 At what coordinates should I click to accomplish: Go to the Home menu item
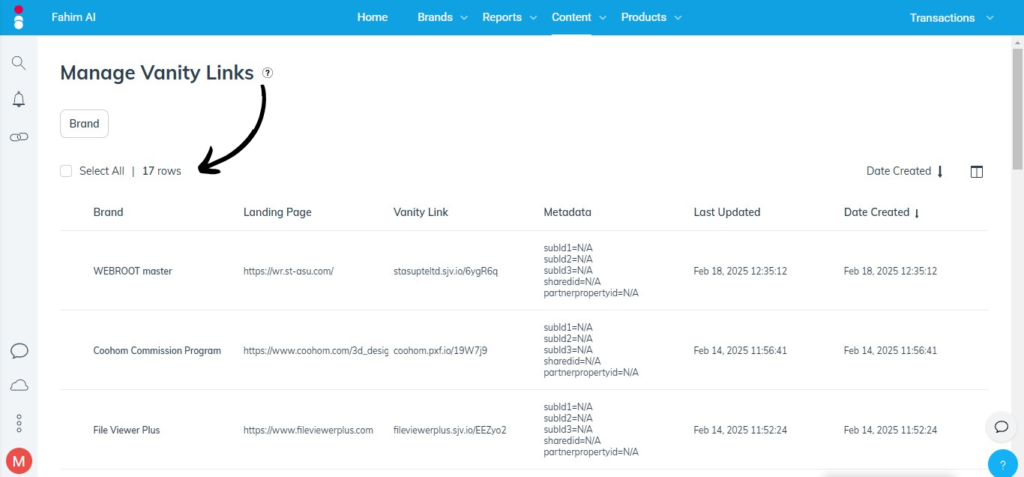pyautogui.click(x=372, y=17)
